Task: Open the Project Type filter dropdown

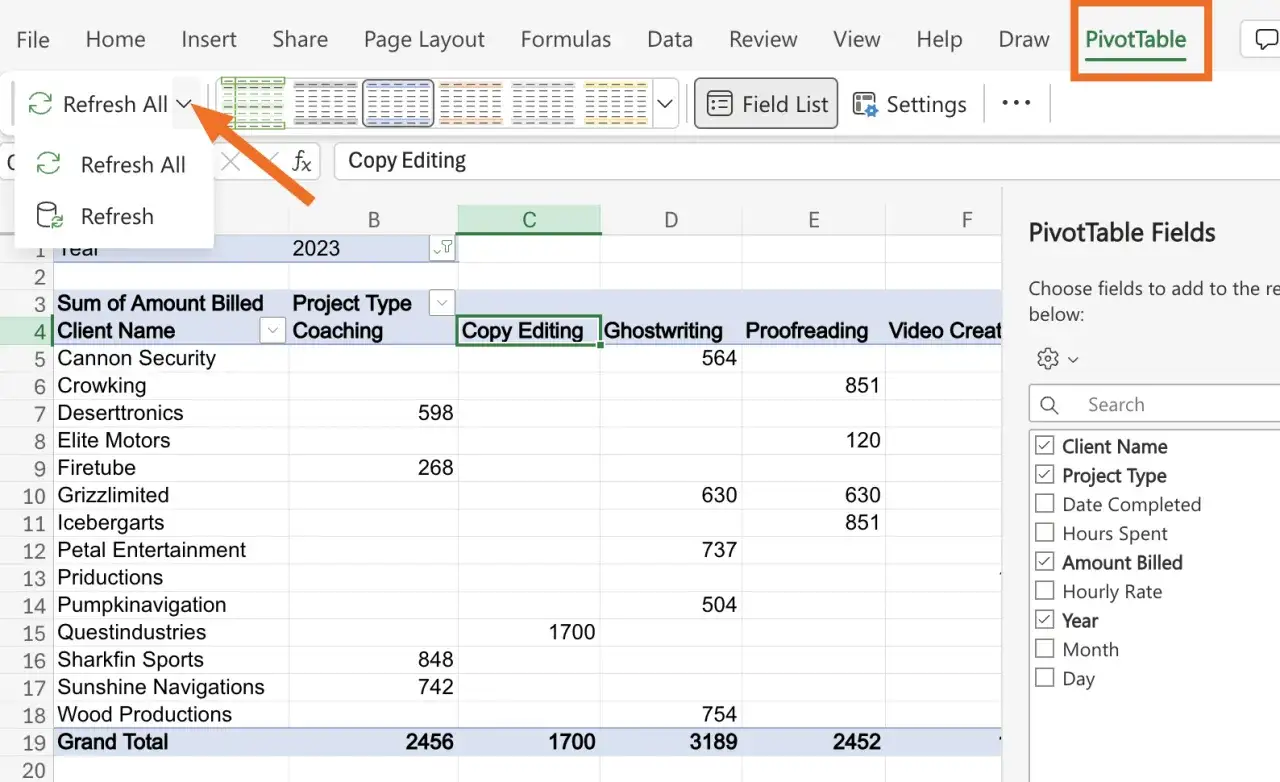Action: tap(441, 303)
